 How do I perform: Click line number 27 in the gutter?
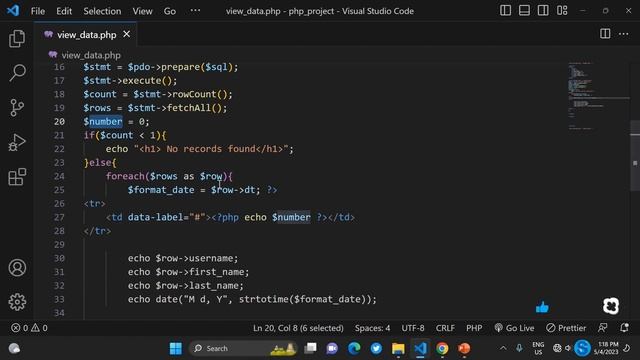point(59,217)
